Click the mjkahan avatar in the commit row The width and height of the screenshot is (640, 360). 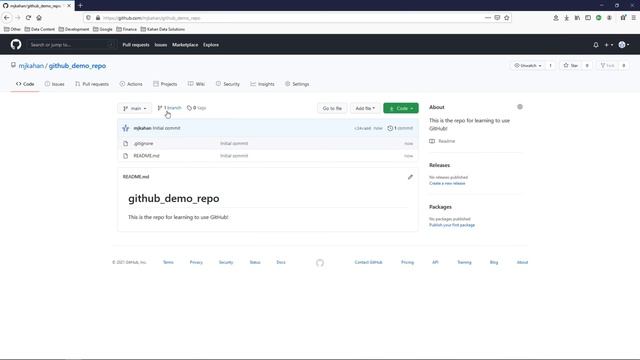click(x=126, y=128)
